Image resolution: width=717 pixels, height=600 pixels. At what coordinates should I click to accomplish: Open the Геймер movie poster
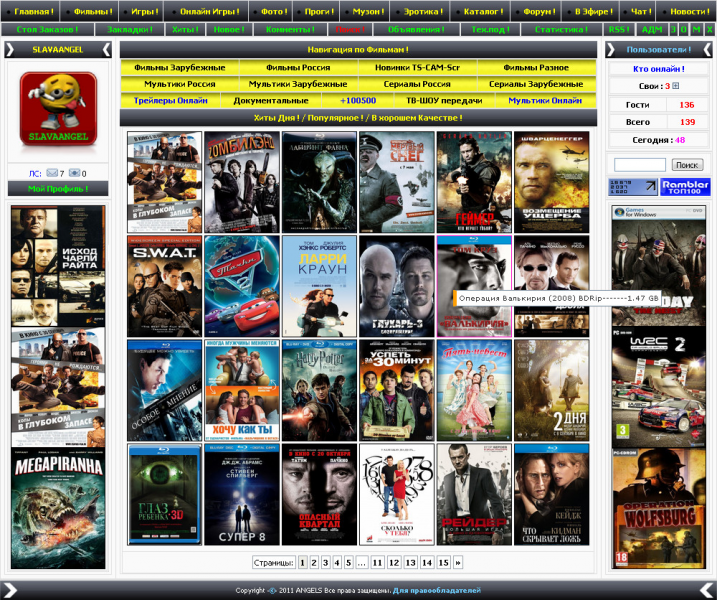click(474, 182)
